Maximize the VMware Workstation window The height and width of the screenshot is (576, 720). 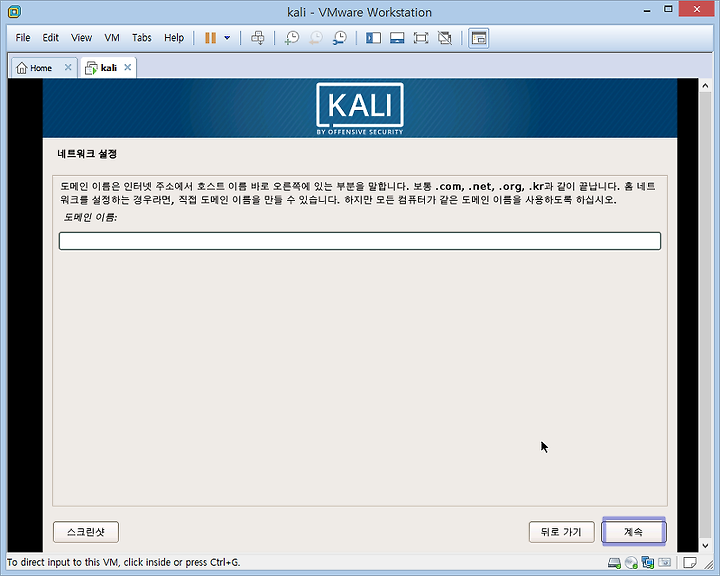668,9
